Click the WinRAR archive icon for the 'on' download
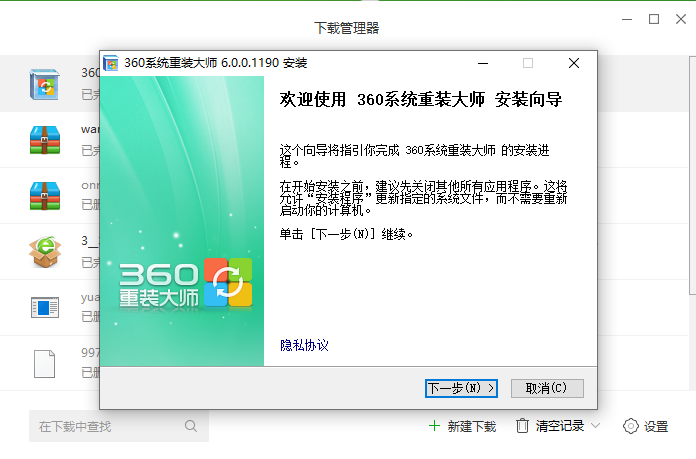696x459 pixels. point(44,196)
